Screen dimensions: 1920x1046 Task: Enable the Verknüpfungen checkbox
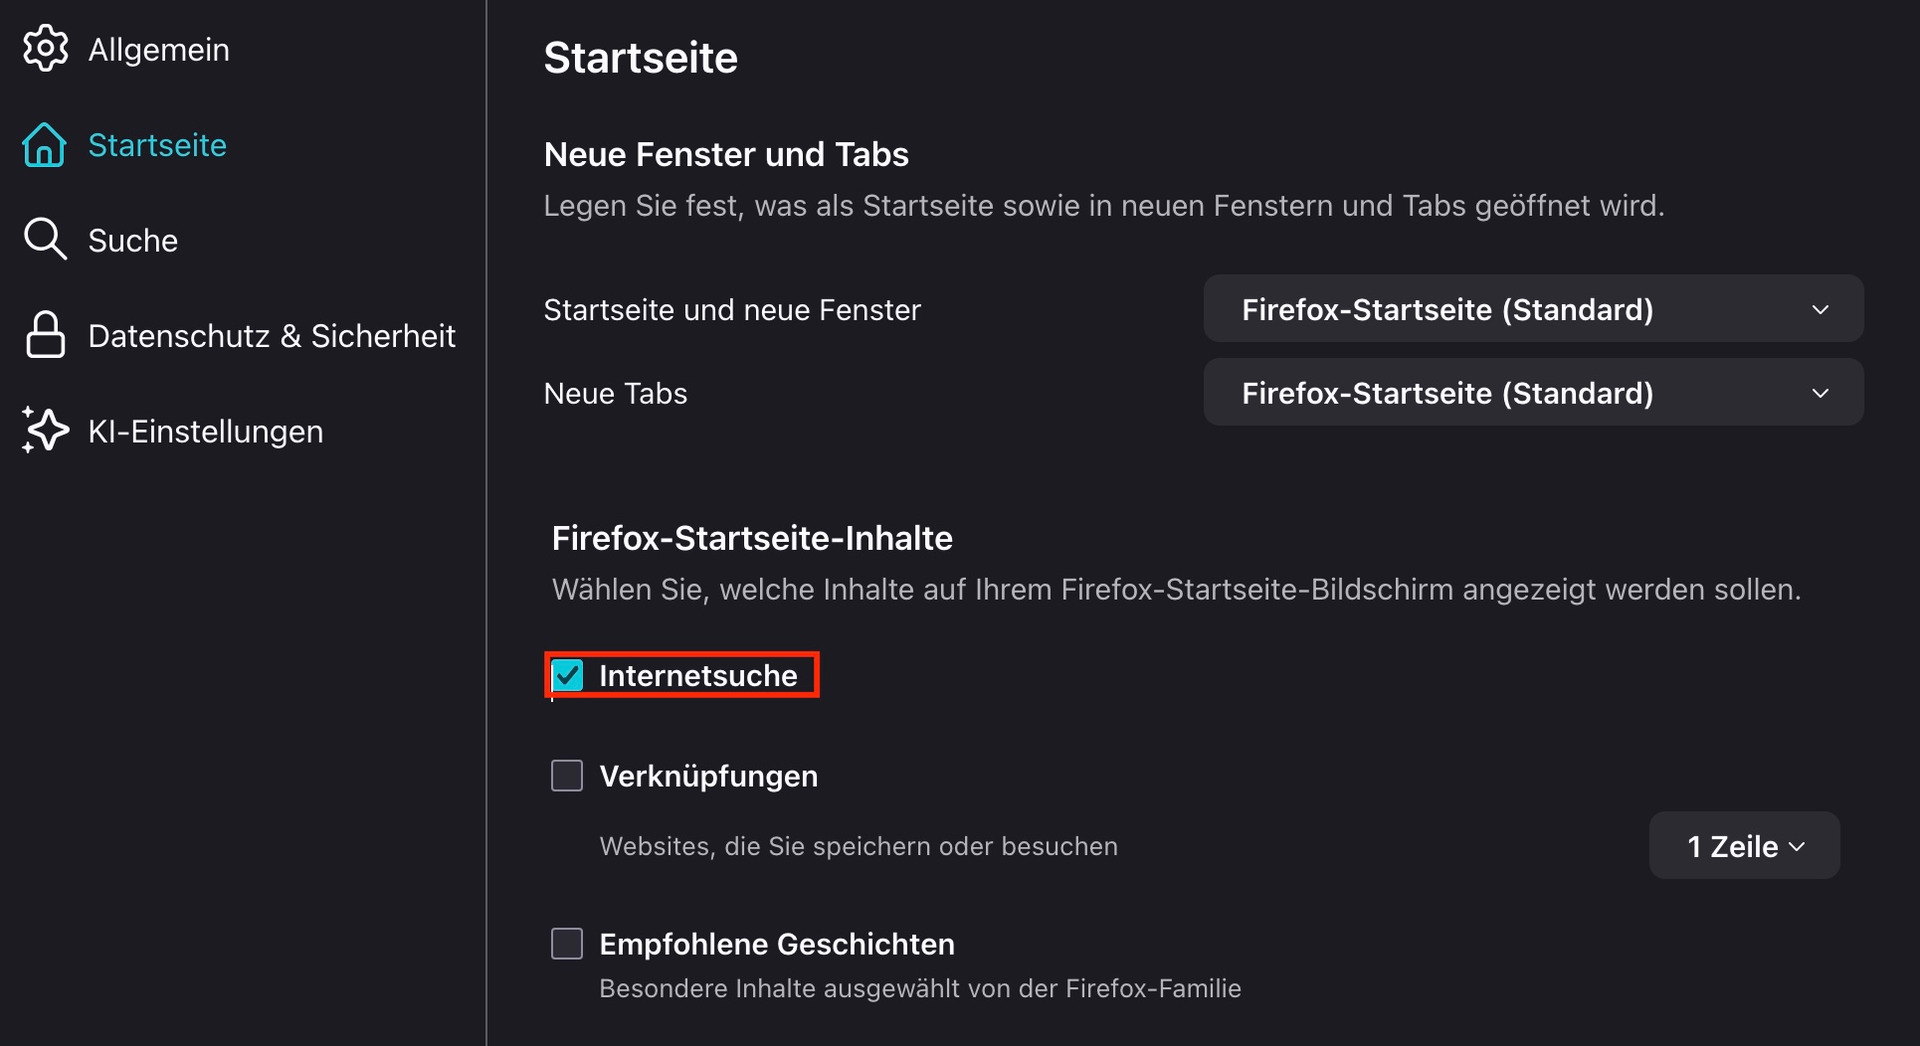click(x=567, y=776)
